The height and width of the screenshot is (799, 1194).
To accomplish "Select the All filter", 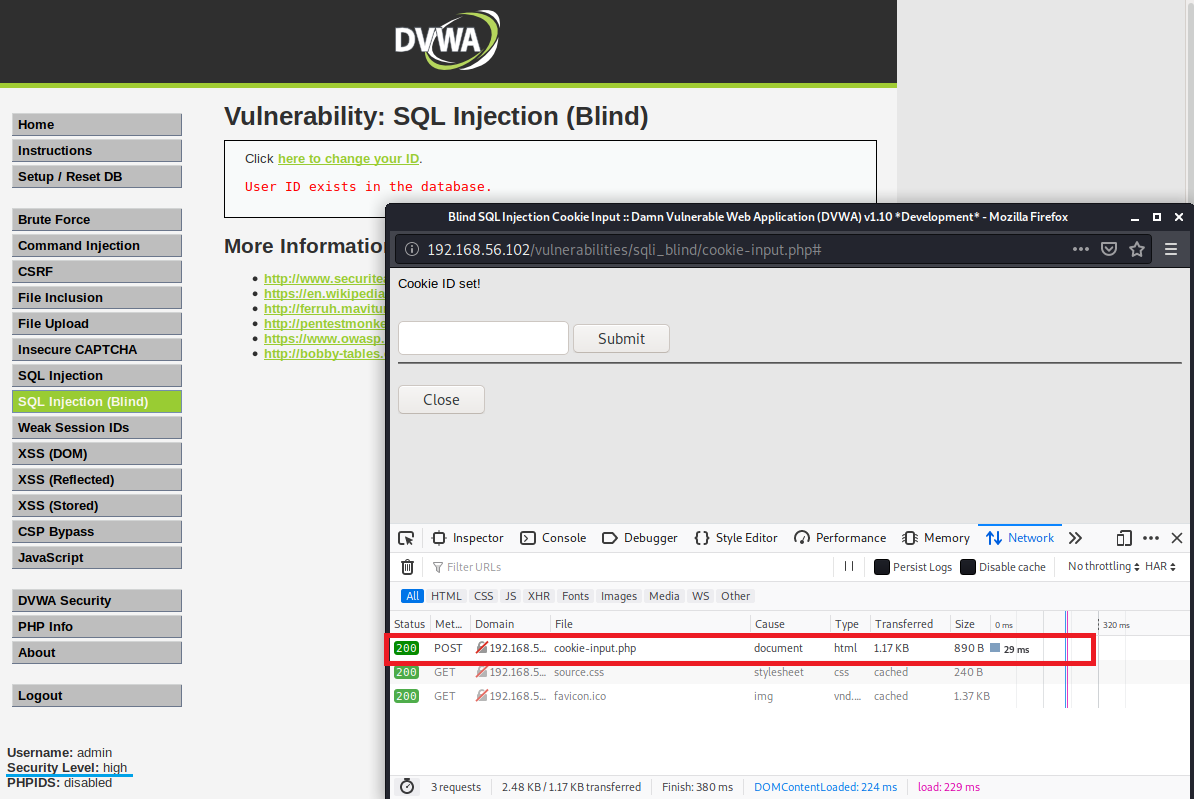I will point(412,596).
